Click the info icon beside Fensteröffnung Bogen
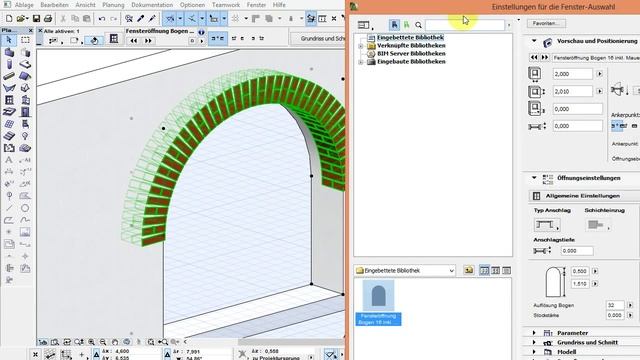The image size is (640, 360). 201,31
